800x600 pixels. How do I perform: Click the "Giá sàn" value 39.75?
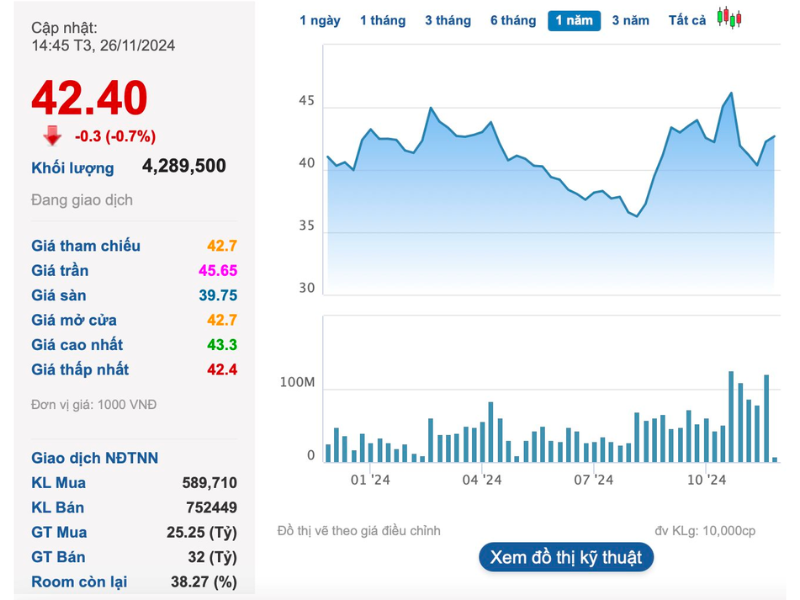click(218, 296)
